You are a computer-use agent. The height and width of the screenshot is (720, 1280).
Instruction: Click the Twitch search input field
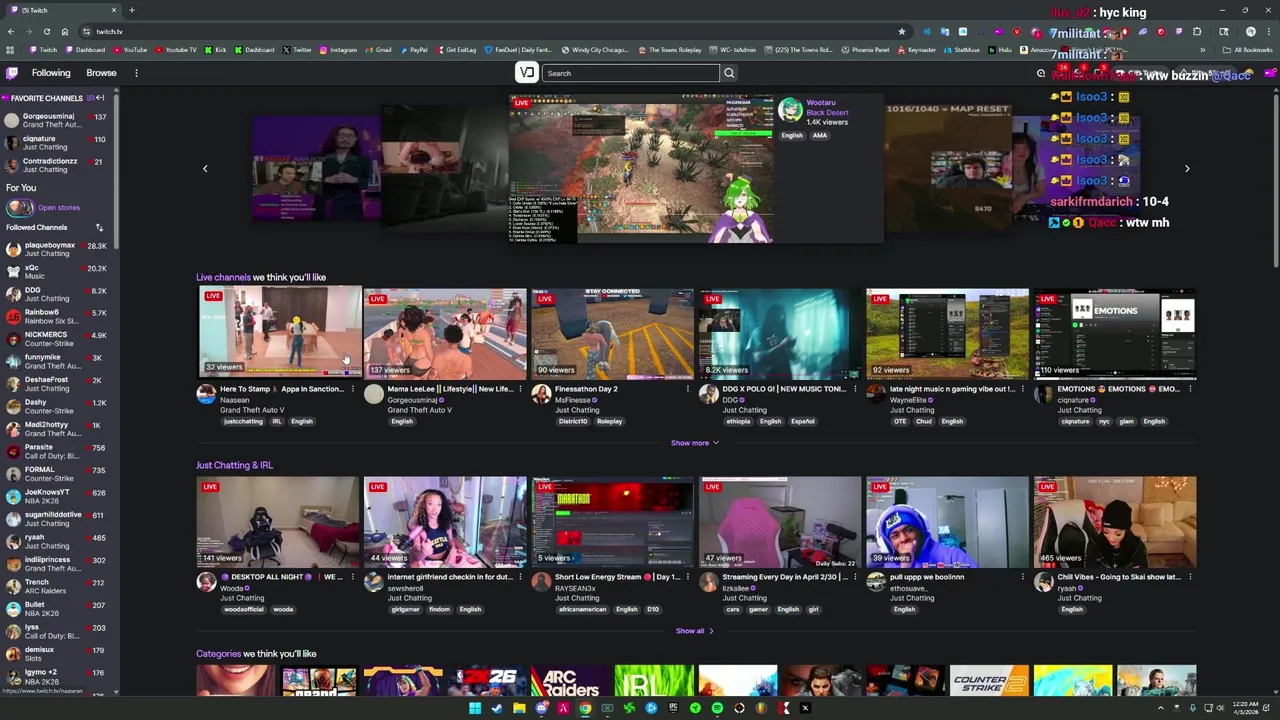click(631, 73)
